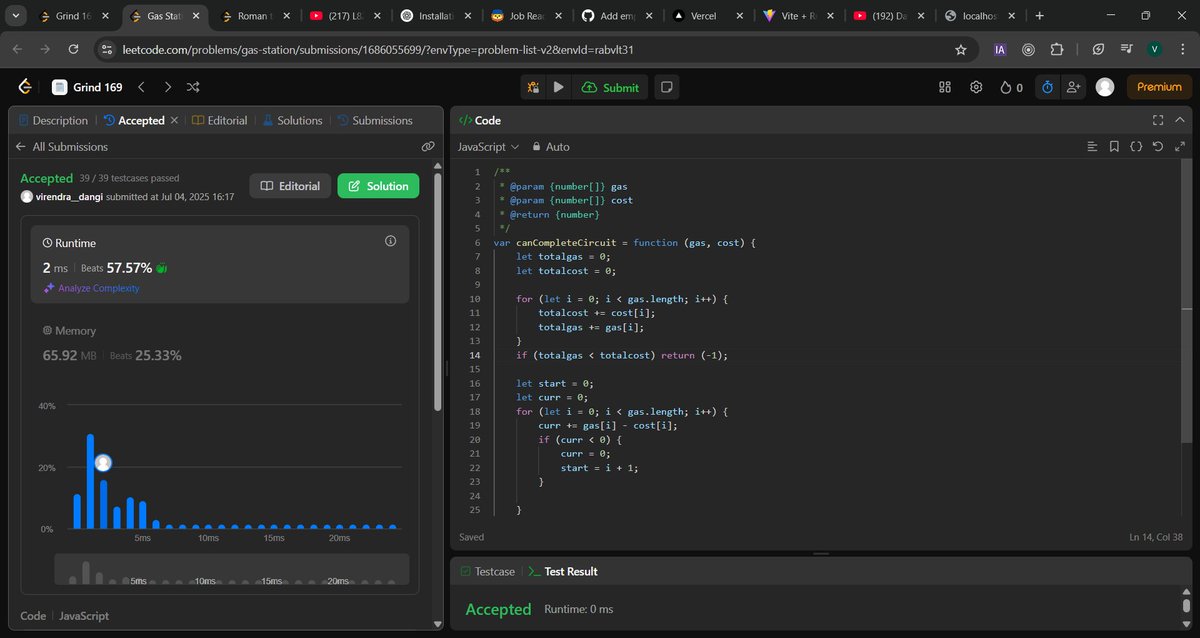Open a new browser tab

click(x=1039, y=16)
